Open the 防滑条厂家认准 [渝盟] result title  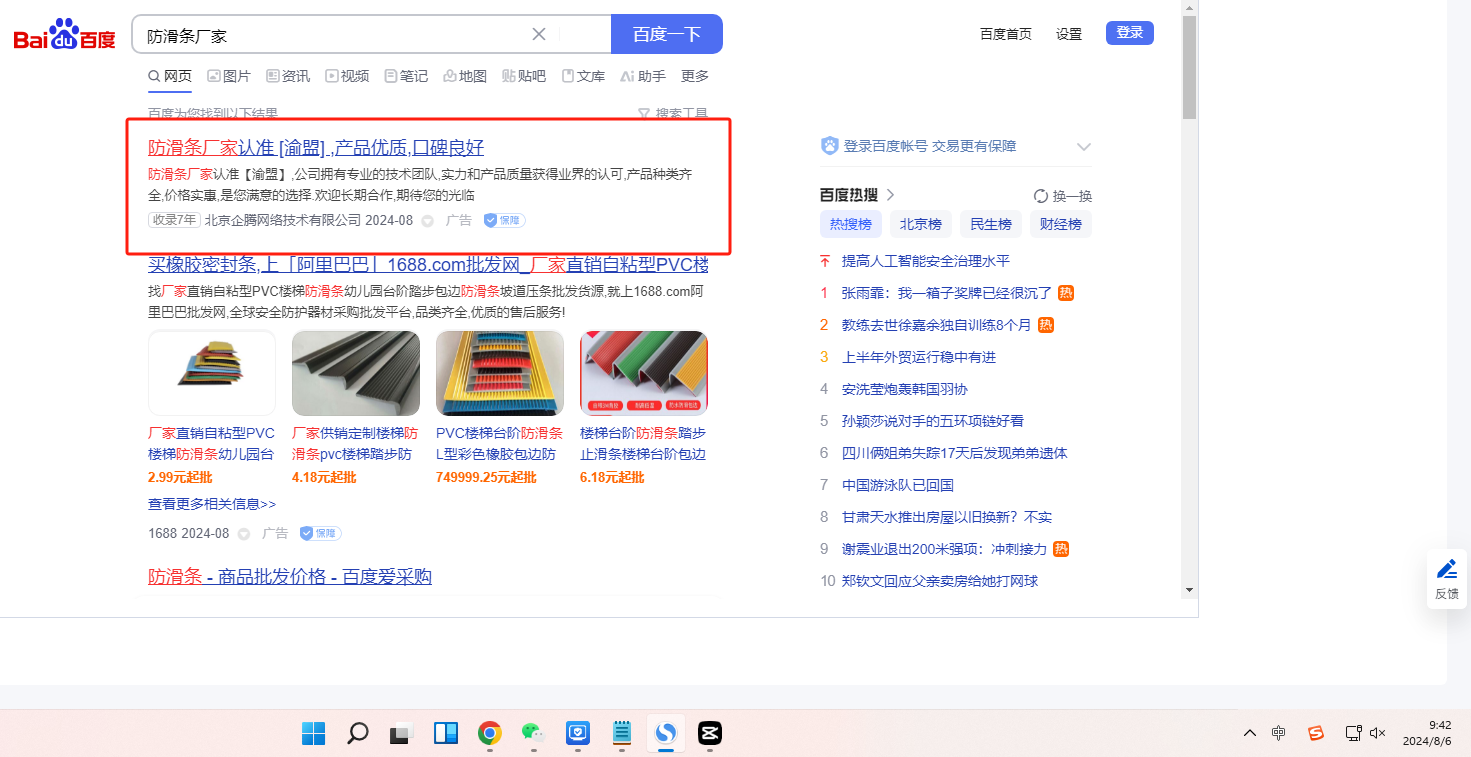pyautogui.click(x=316, y=148)
